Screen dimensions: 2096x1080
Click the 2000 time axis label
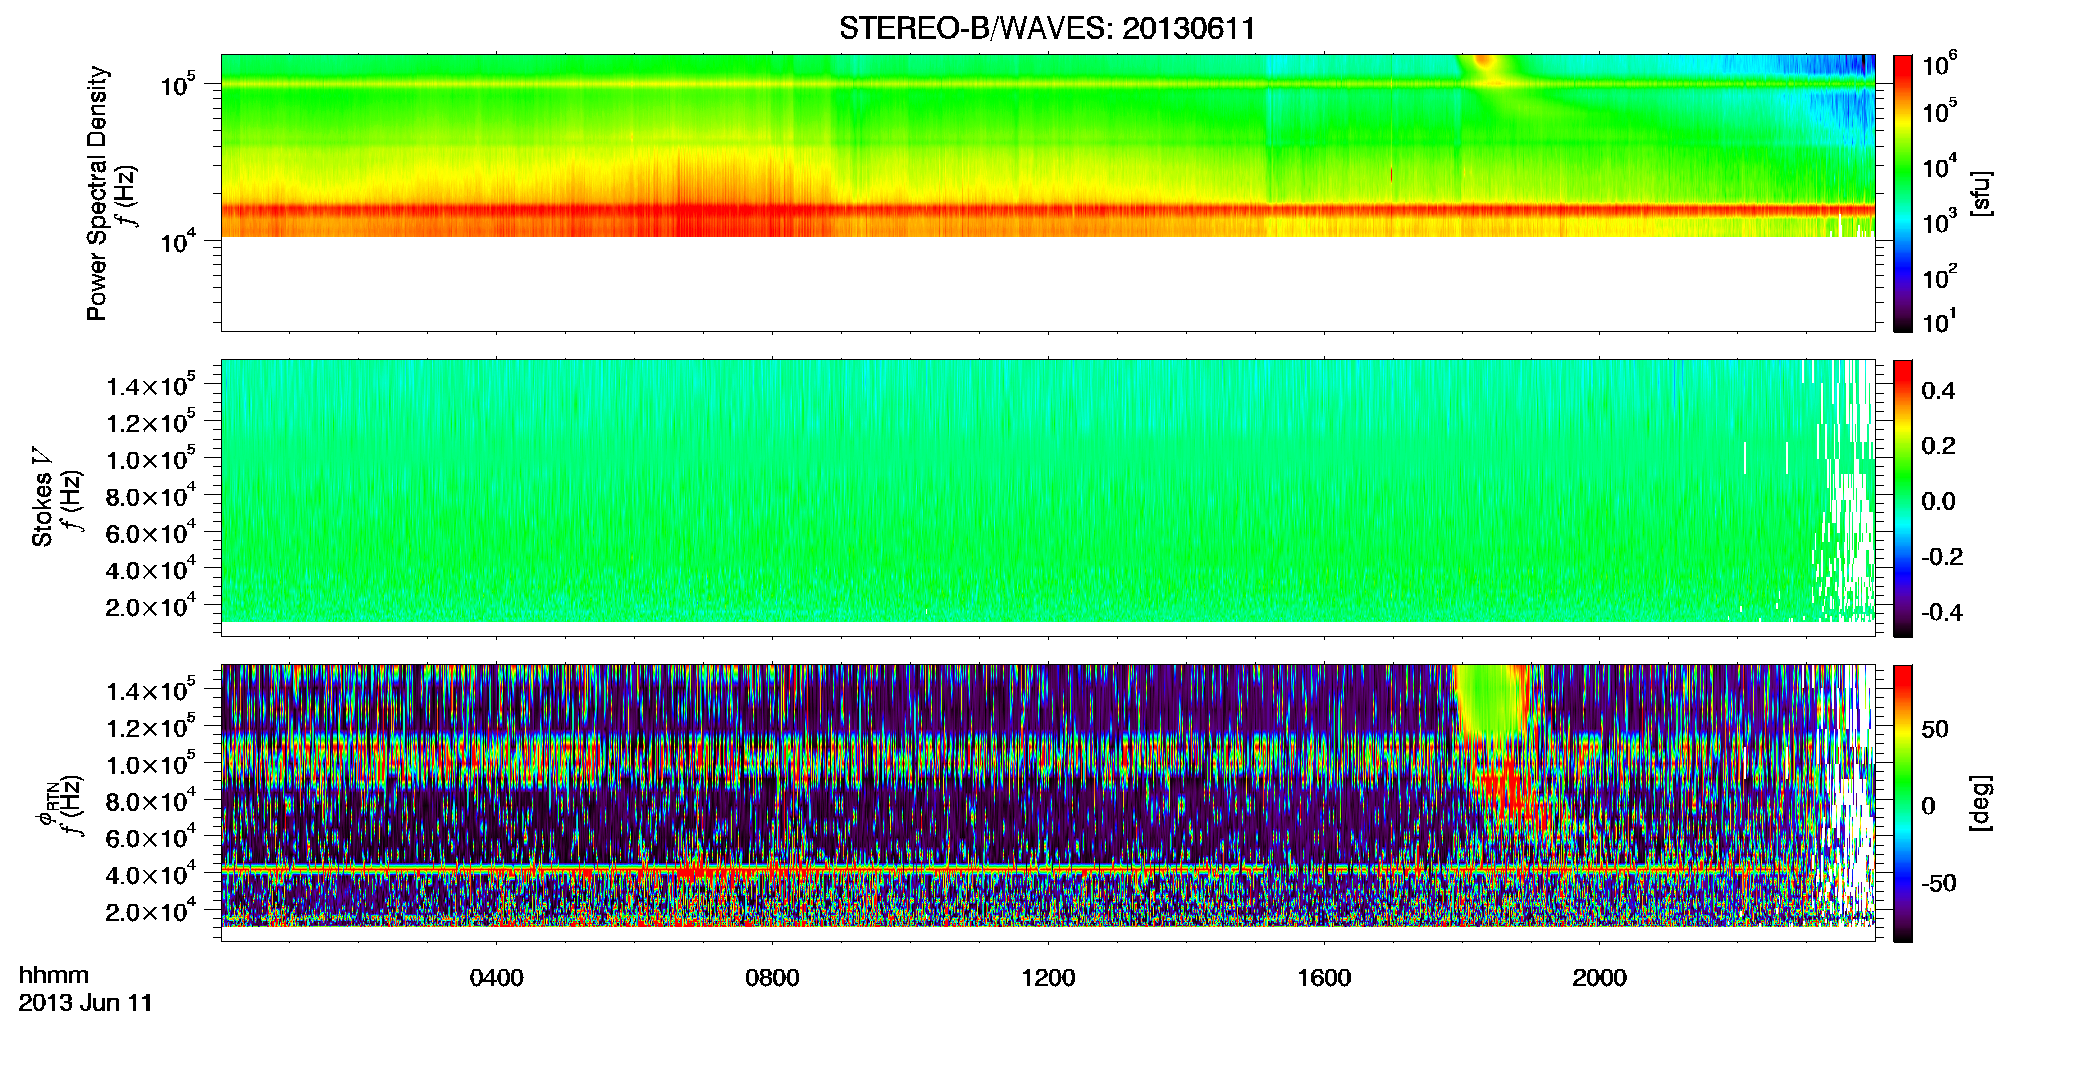click(1599, 978)
